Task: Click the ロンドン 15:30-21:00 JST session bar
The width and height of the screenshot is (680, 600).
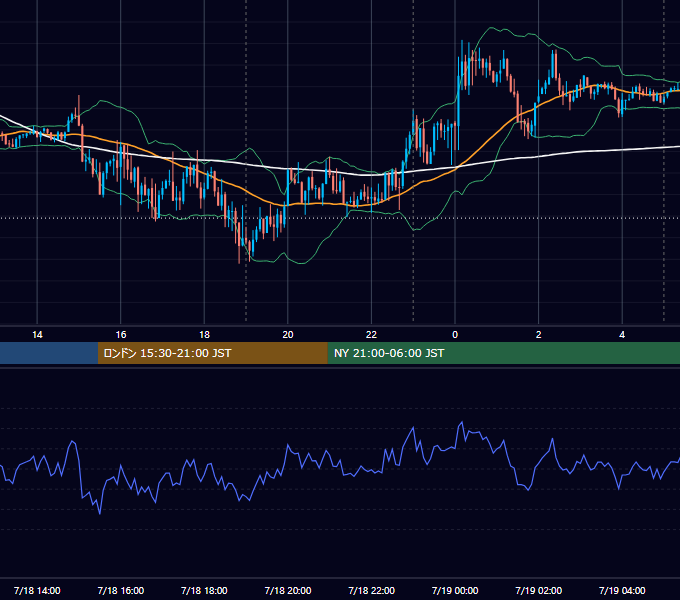Action: (x=212, y=353)
